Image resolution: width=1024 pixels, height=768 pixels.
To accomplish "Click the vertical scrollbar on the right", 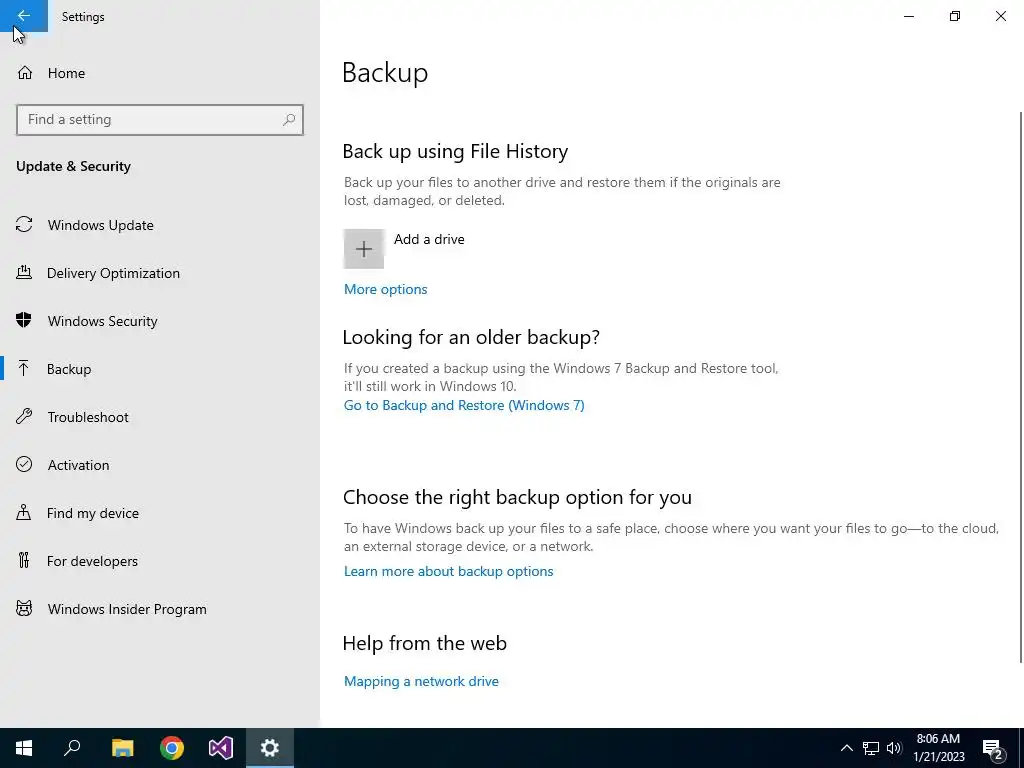I will tap(1021, 385).
